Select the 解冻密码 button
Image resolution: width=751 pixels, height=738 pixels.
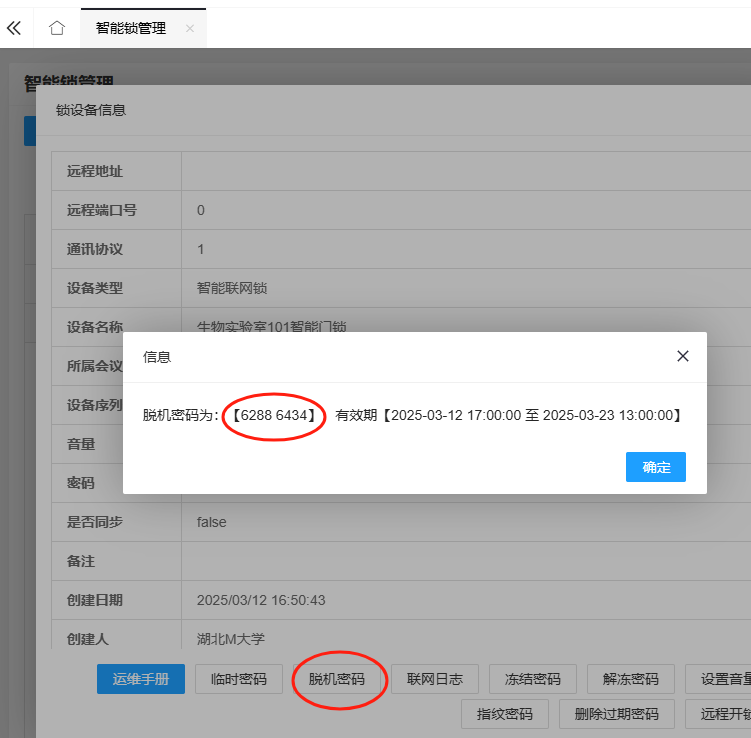pos(631,679)
